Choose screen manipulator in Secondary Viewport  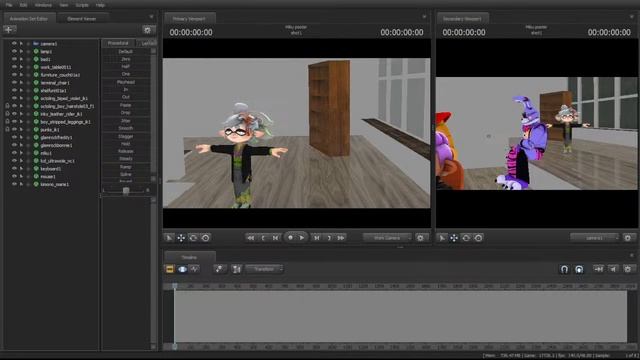tap(478, 238)
